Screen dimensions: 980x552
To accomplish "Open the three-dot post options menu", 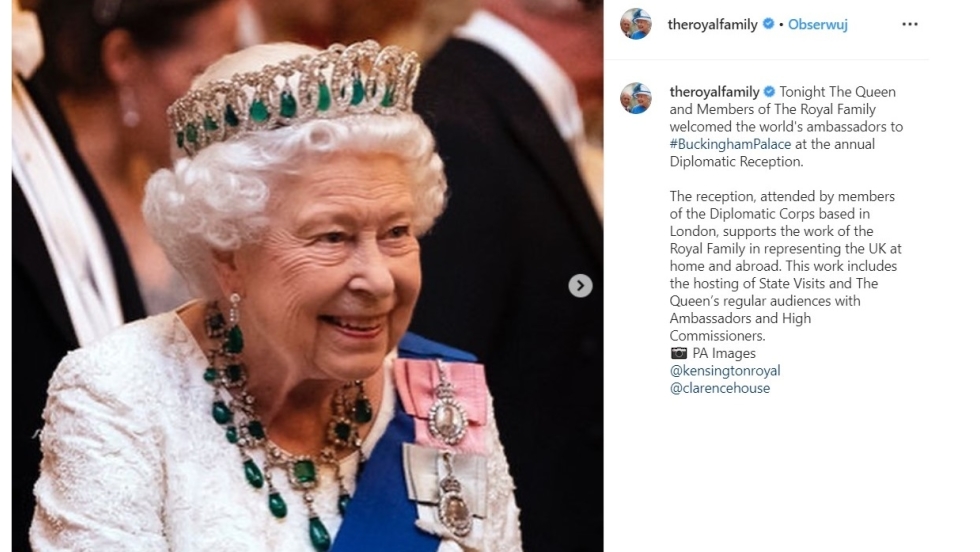I will [x=909, y=24].
